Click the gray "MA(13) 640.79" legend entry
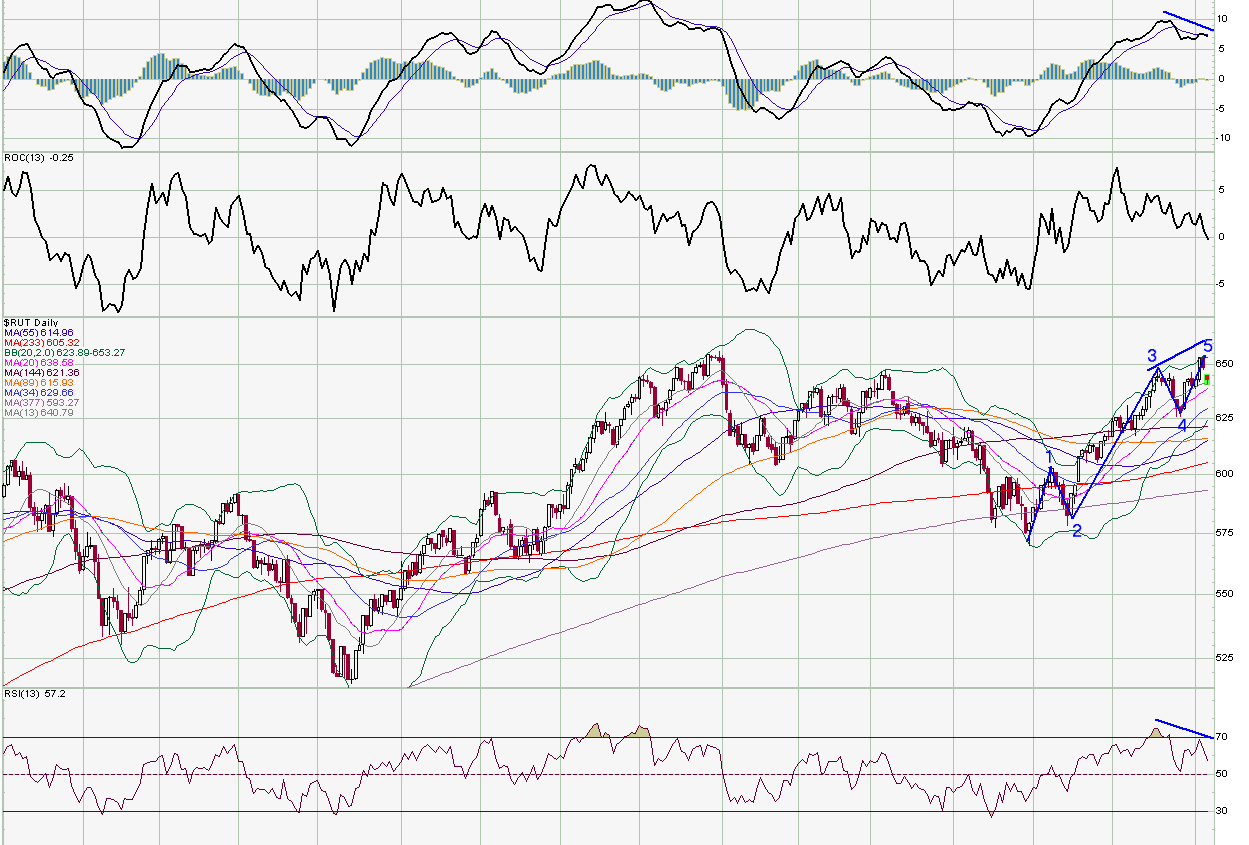1249x845 pixels. 38,412
